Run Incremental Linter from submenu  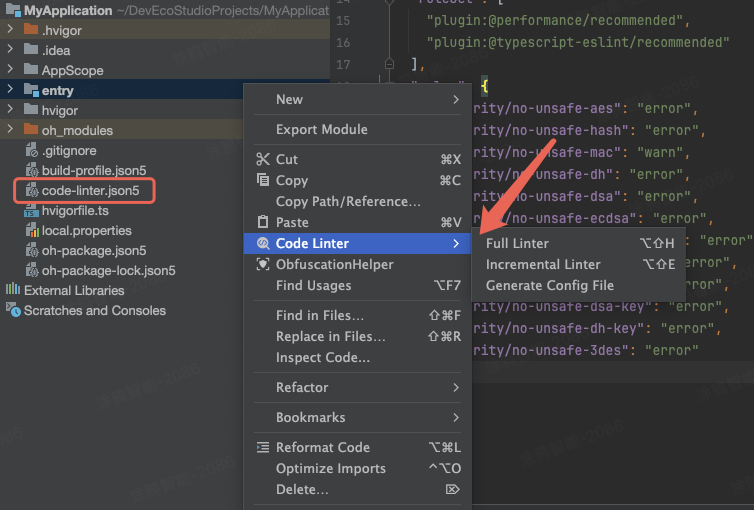[x=579, y=264]
